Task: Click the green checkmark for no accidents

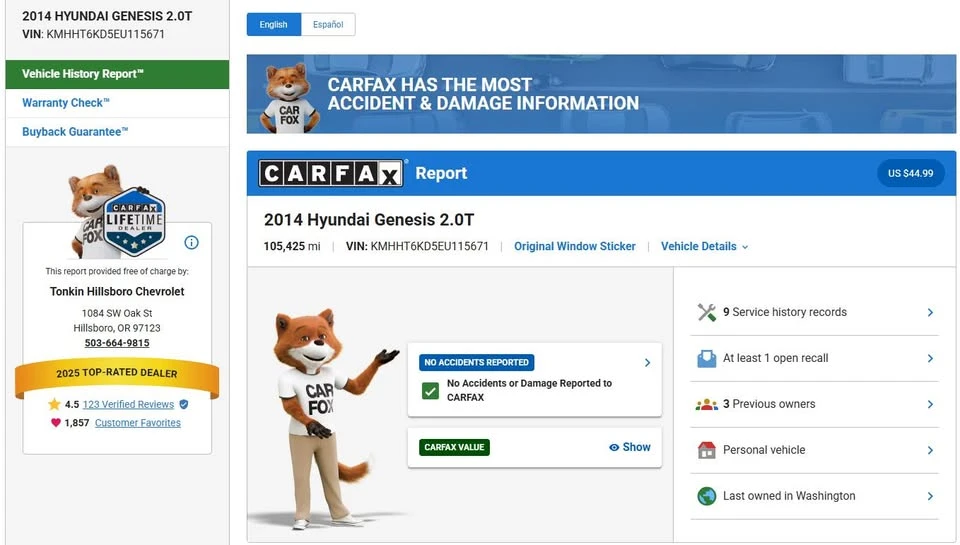Action: tap(430, 391)
